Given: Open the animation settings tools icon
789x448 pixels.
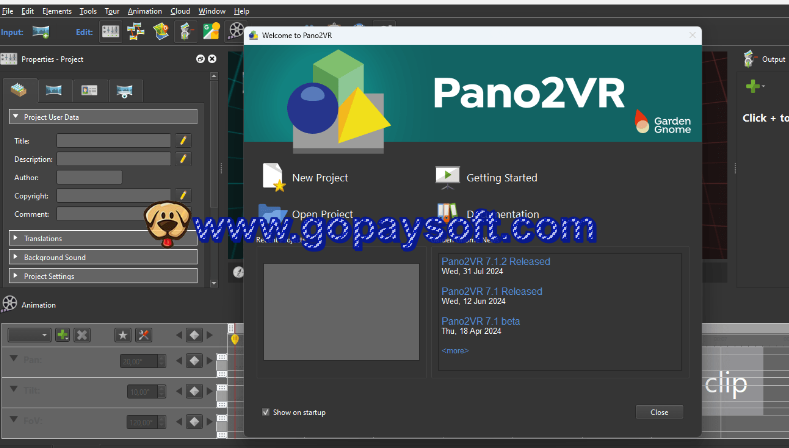Looking at the screenshot, I should click(x=143, y=335).
